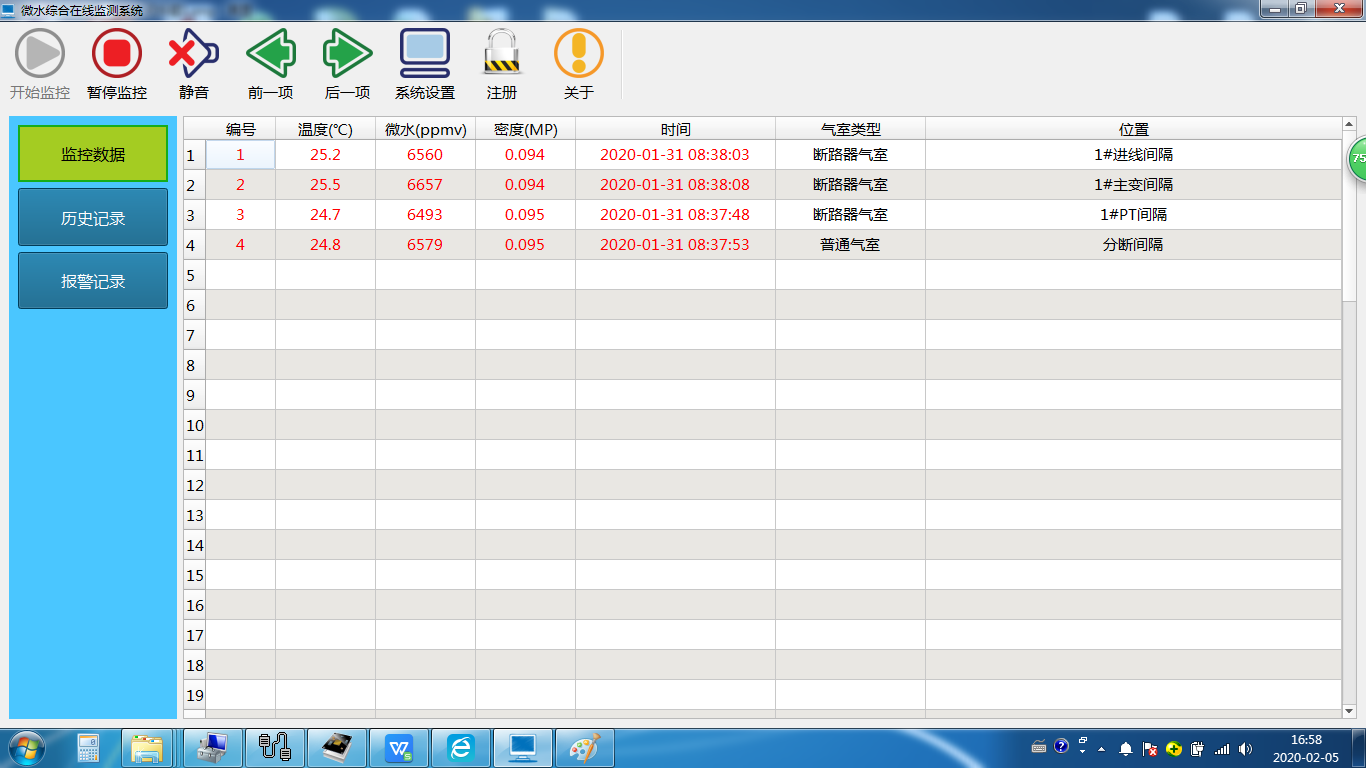Click 气室类型 column header

(850, 129)
